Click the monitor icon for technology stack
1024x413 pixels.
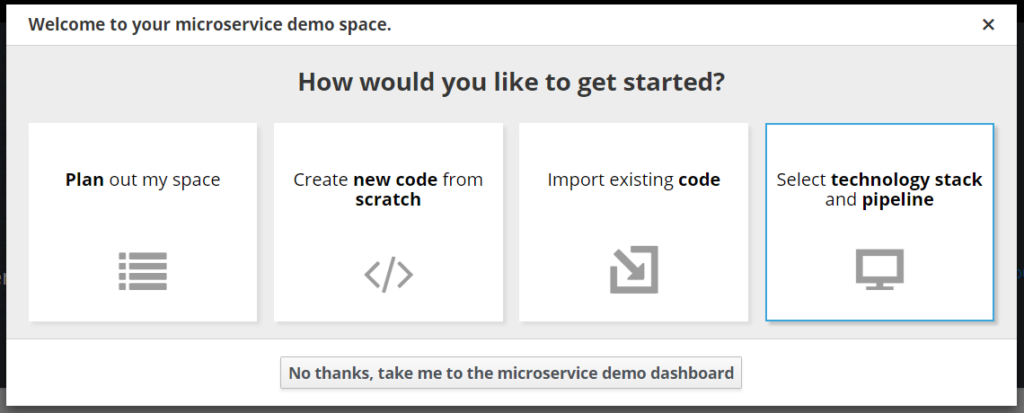pyautogui.click(x=879, y=270)
